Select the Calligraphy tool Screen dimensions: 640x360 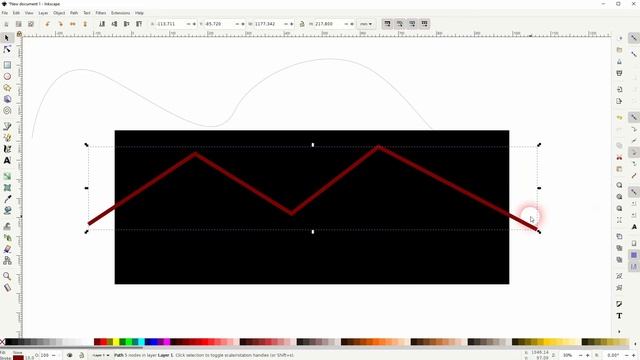(7, 149)
